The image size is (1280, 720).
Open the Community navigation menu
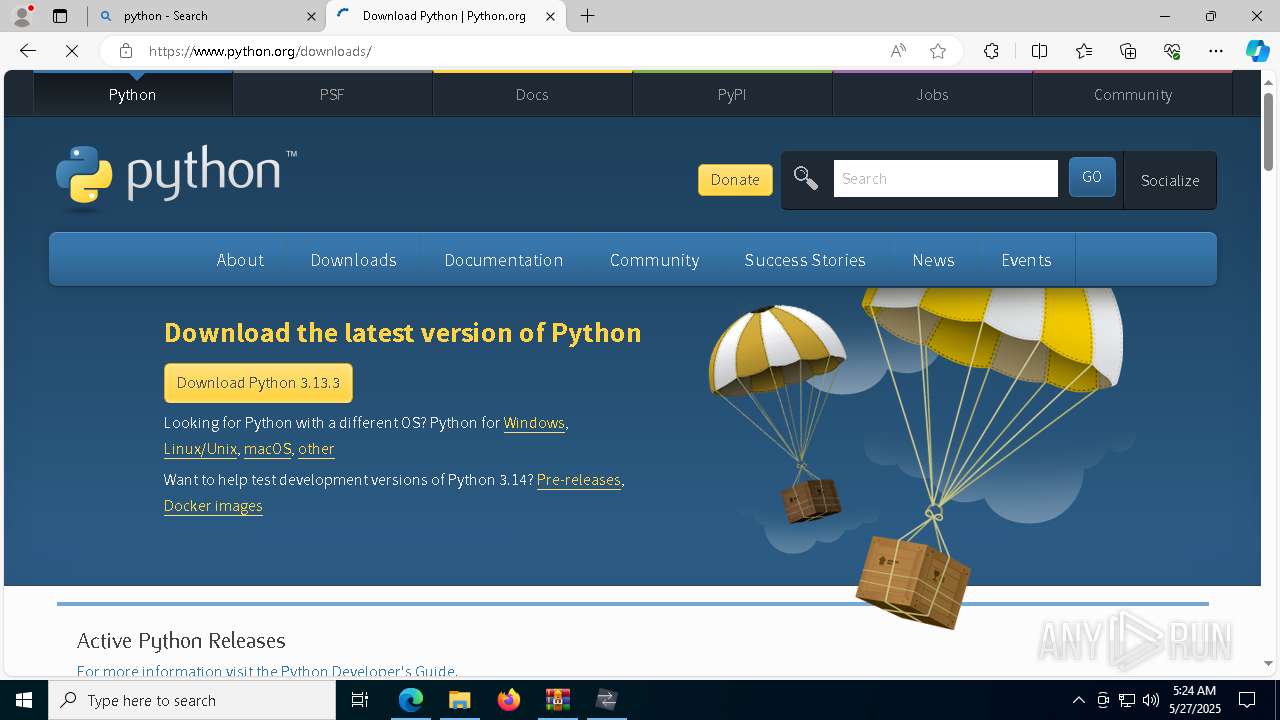pos(655,260)
